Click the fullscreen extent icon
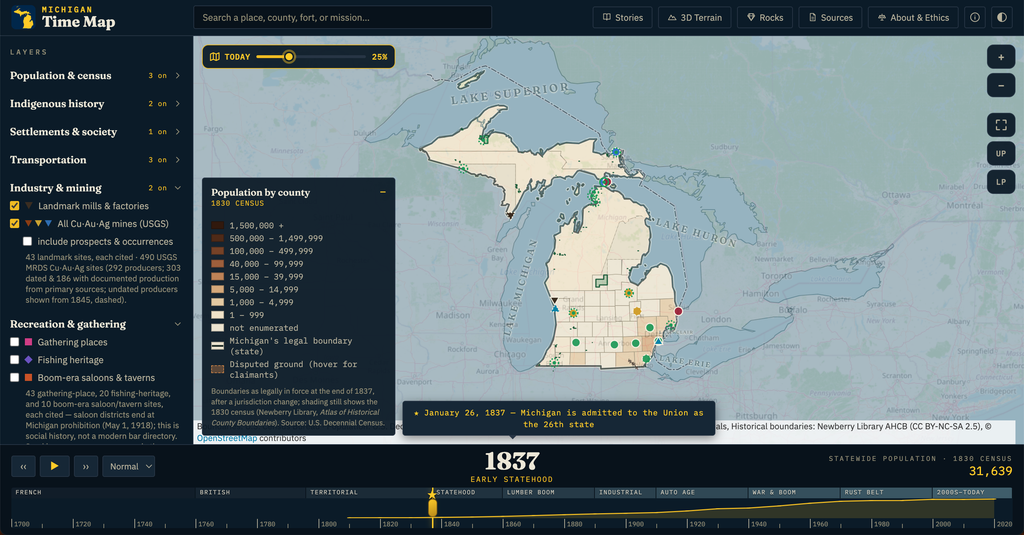This screenshot has width=1024, height=535. pyautogui.click(x=1000, y=125)
